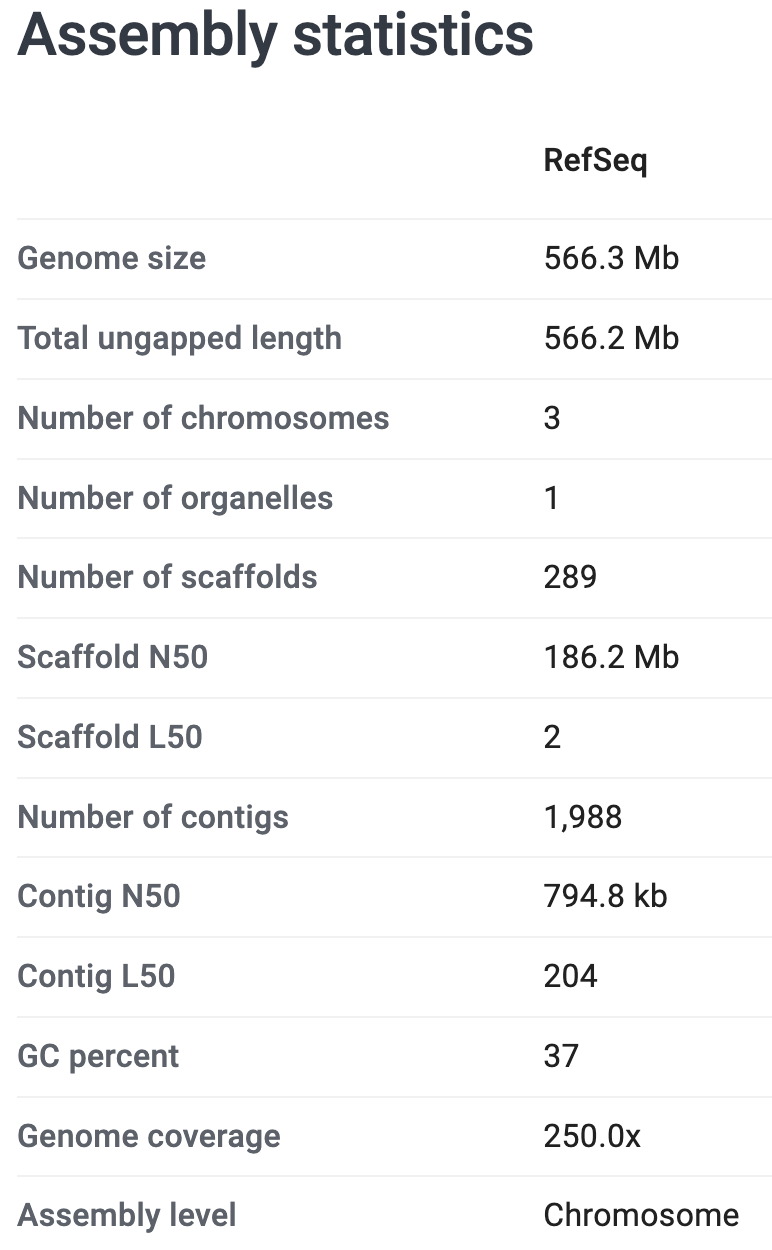The width and height of the screenshot is (772, 1250).
Task: Select the Genome size row label
Action: (112, 258)
